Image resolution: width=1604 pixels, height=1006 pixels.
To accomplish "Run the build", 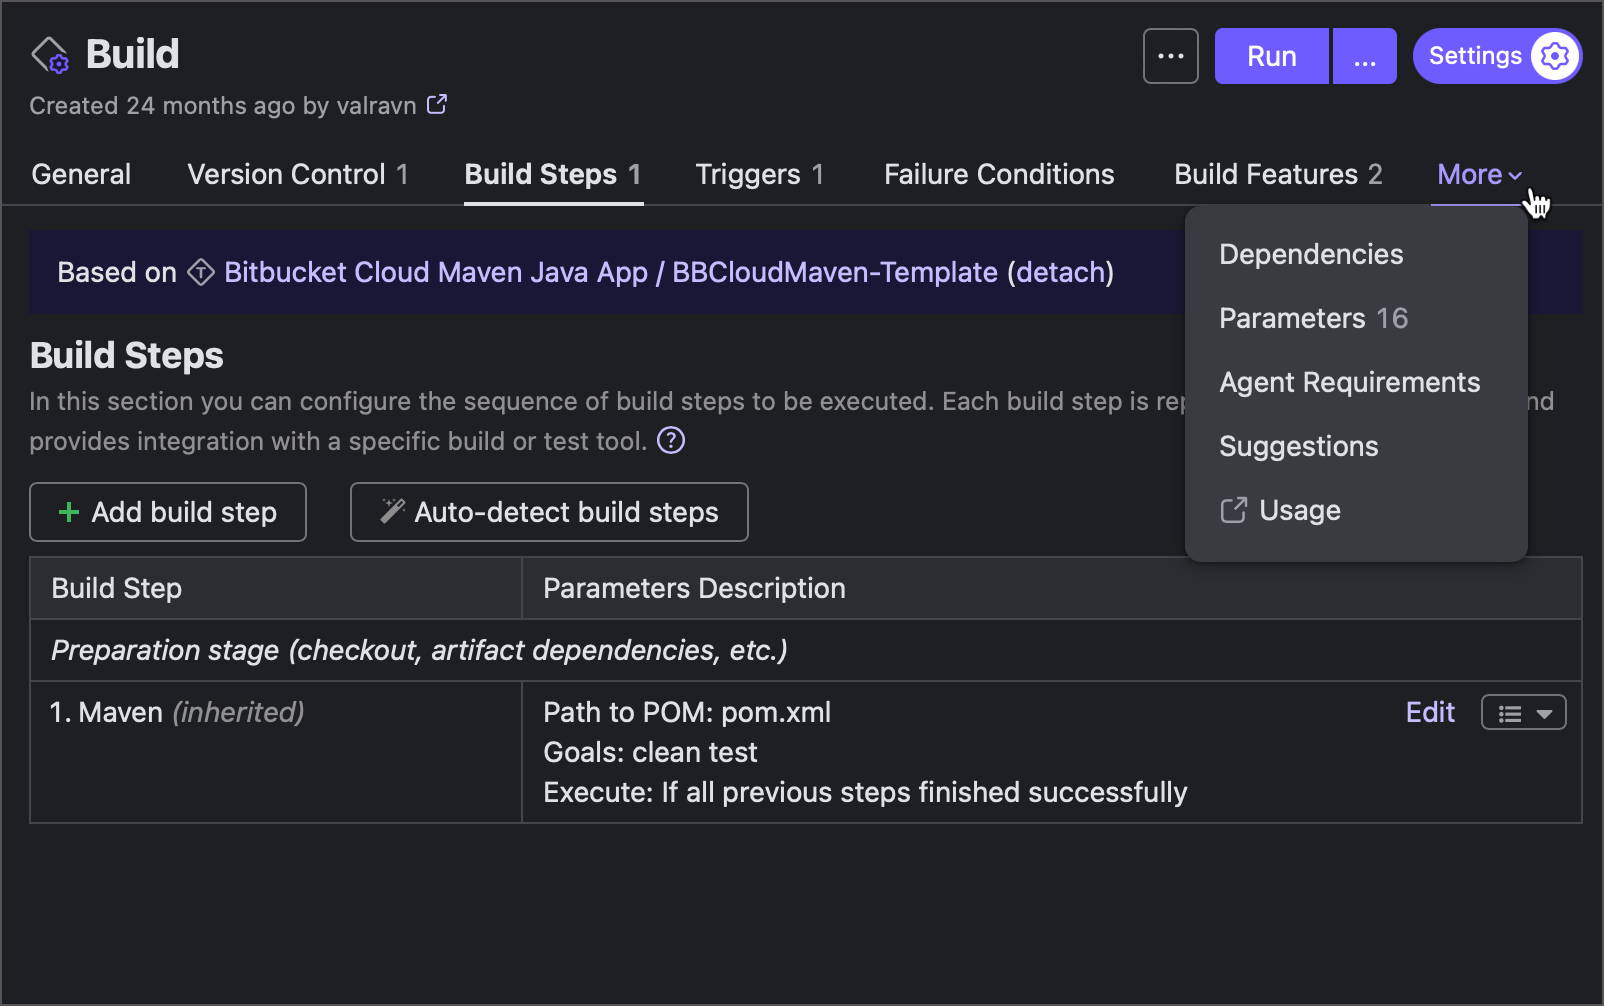I will (1271, 56).
